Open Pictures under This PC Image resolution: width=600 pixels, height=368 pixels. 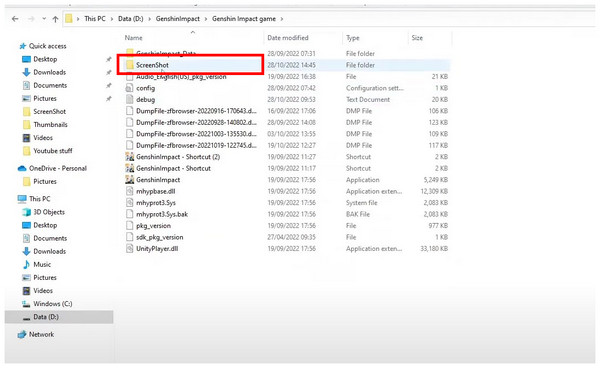[x=40, y=277]
